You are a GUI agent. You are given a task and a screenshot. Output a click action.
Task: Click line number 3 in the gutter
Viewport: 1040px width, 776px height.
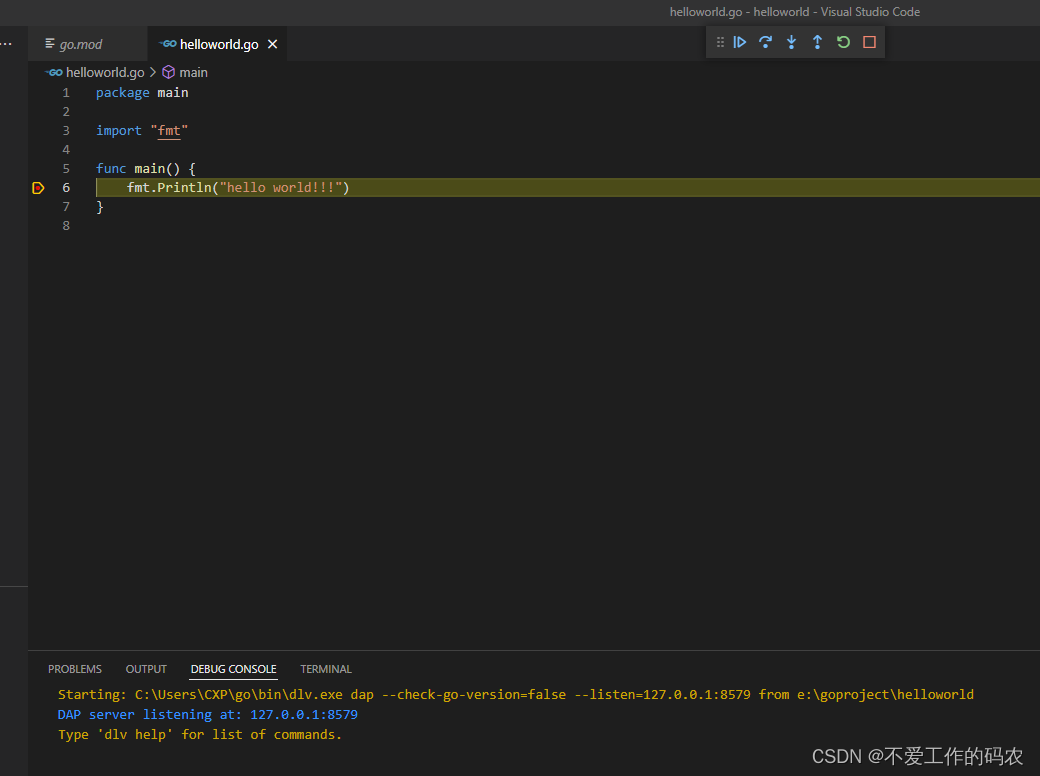[x=66, y=131]
